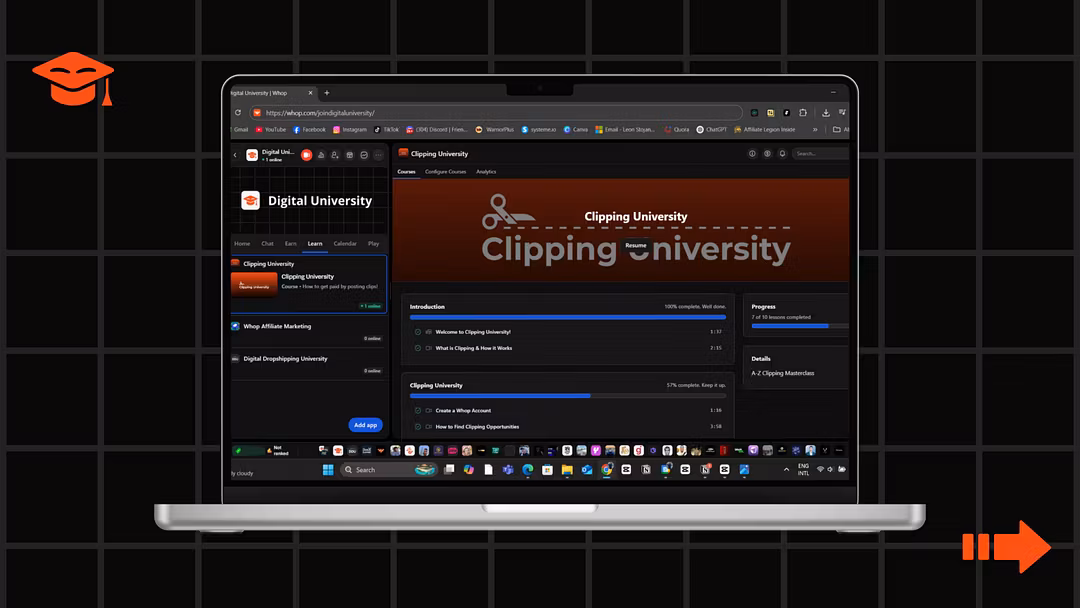1080x608 pixels.
Task: Open File Explorer from the taskbar
Action: click(567, 470)
